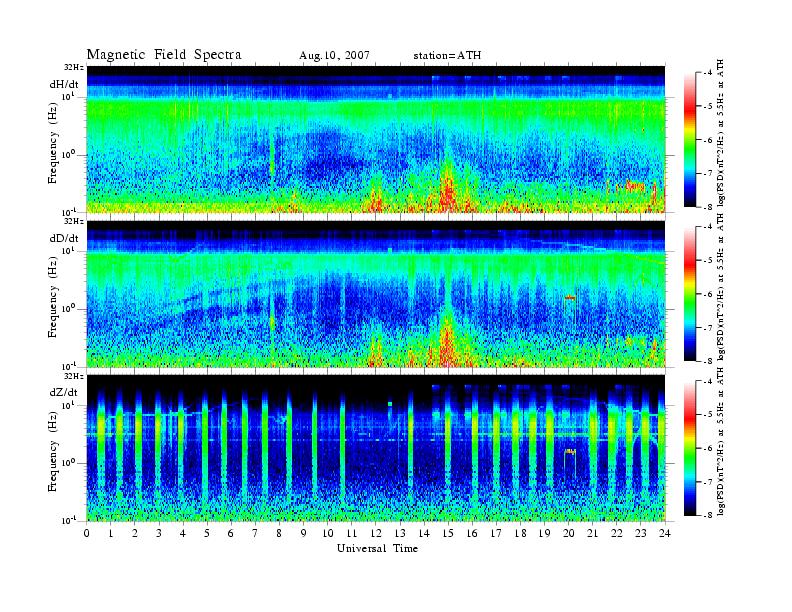Click hour tick '17' on the time axis
792x612 pixels.
point(497,534)
